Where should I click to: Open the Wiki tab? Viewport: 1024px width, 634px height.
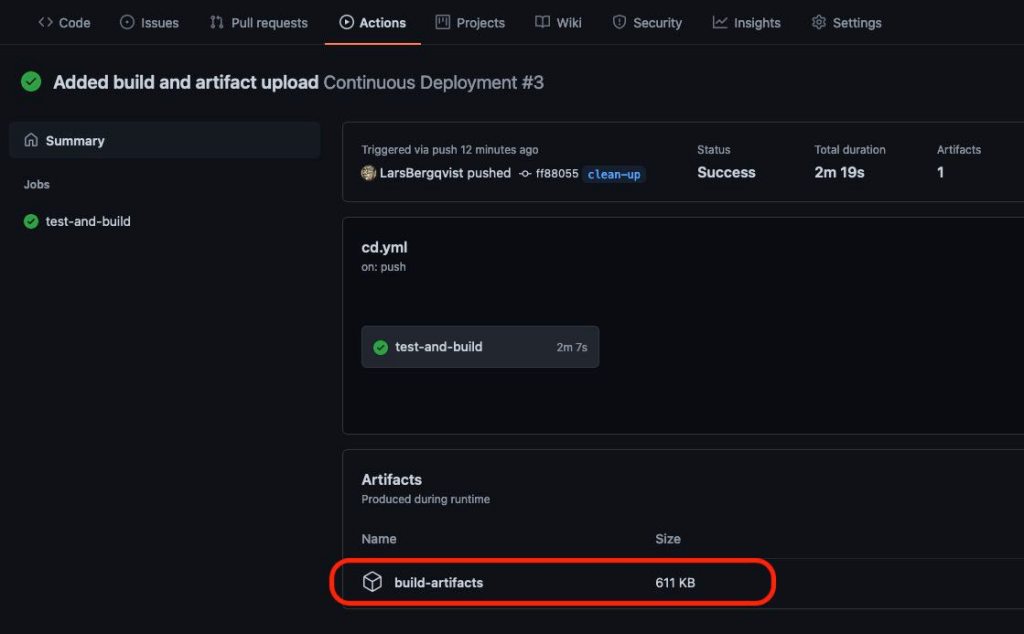pos(558,22)
